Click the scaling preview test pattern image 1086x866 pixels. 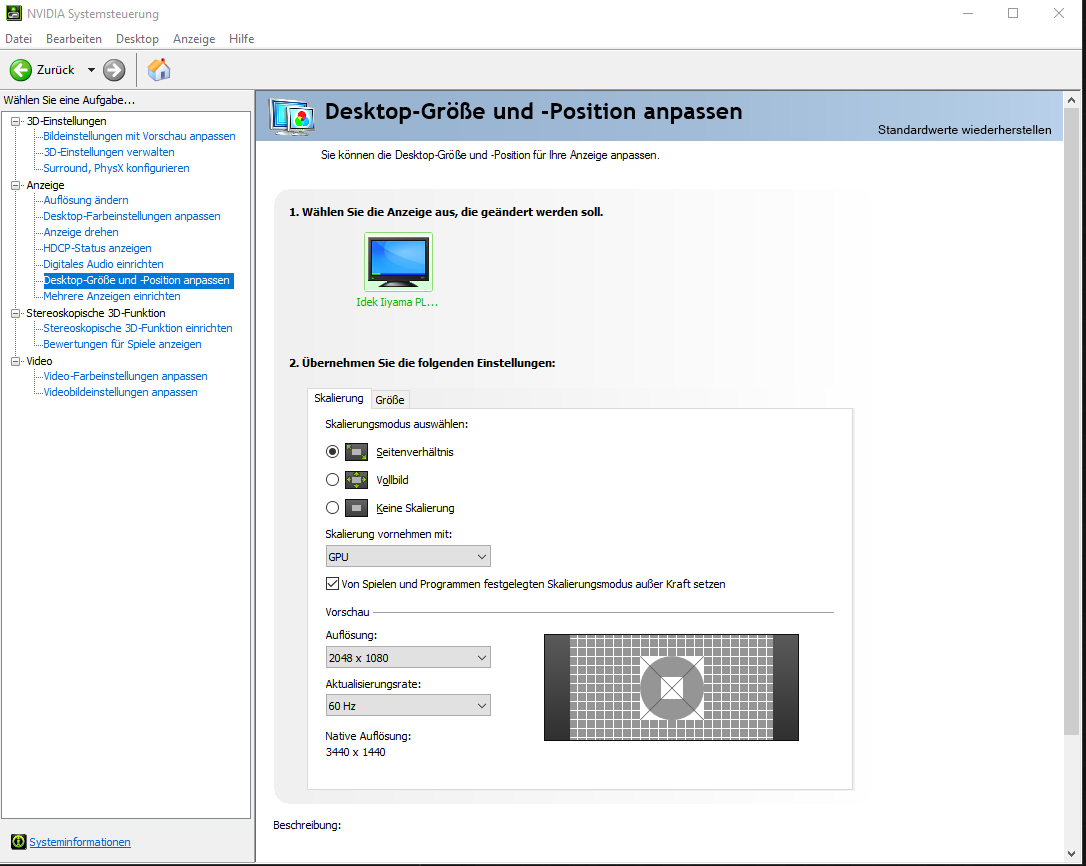point(671,687)
